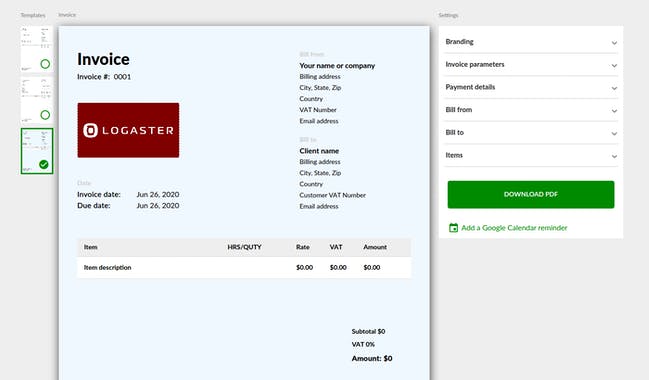Expand the Items section chevron
The image size is (649, 380).
tap(614, 156)
